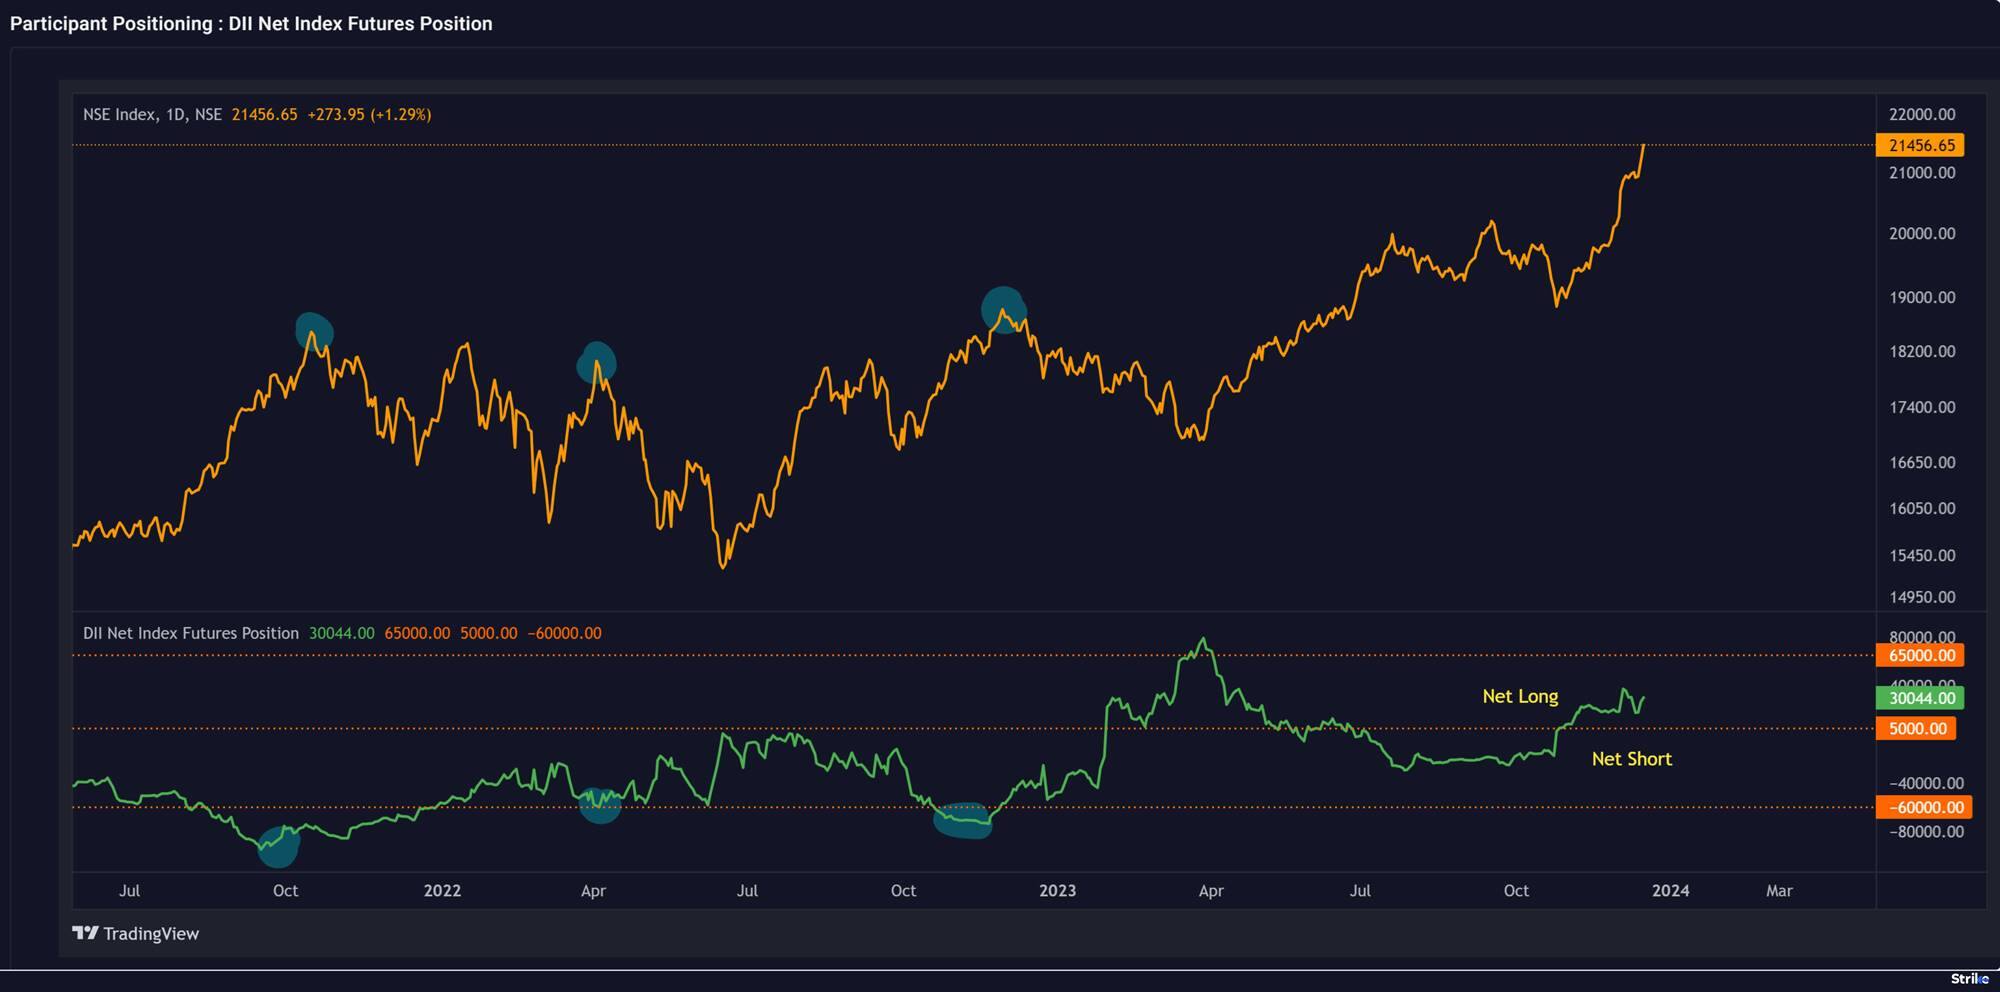Click the teal circle at the 19000 level peak
Screen dimensions: 2000x992
pyautogui.click(x=1003, y=309)
